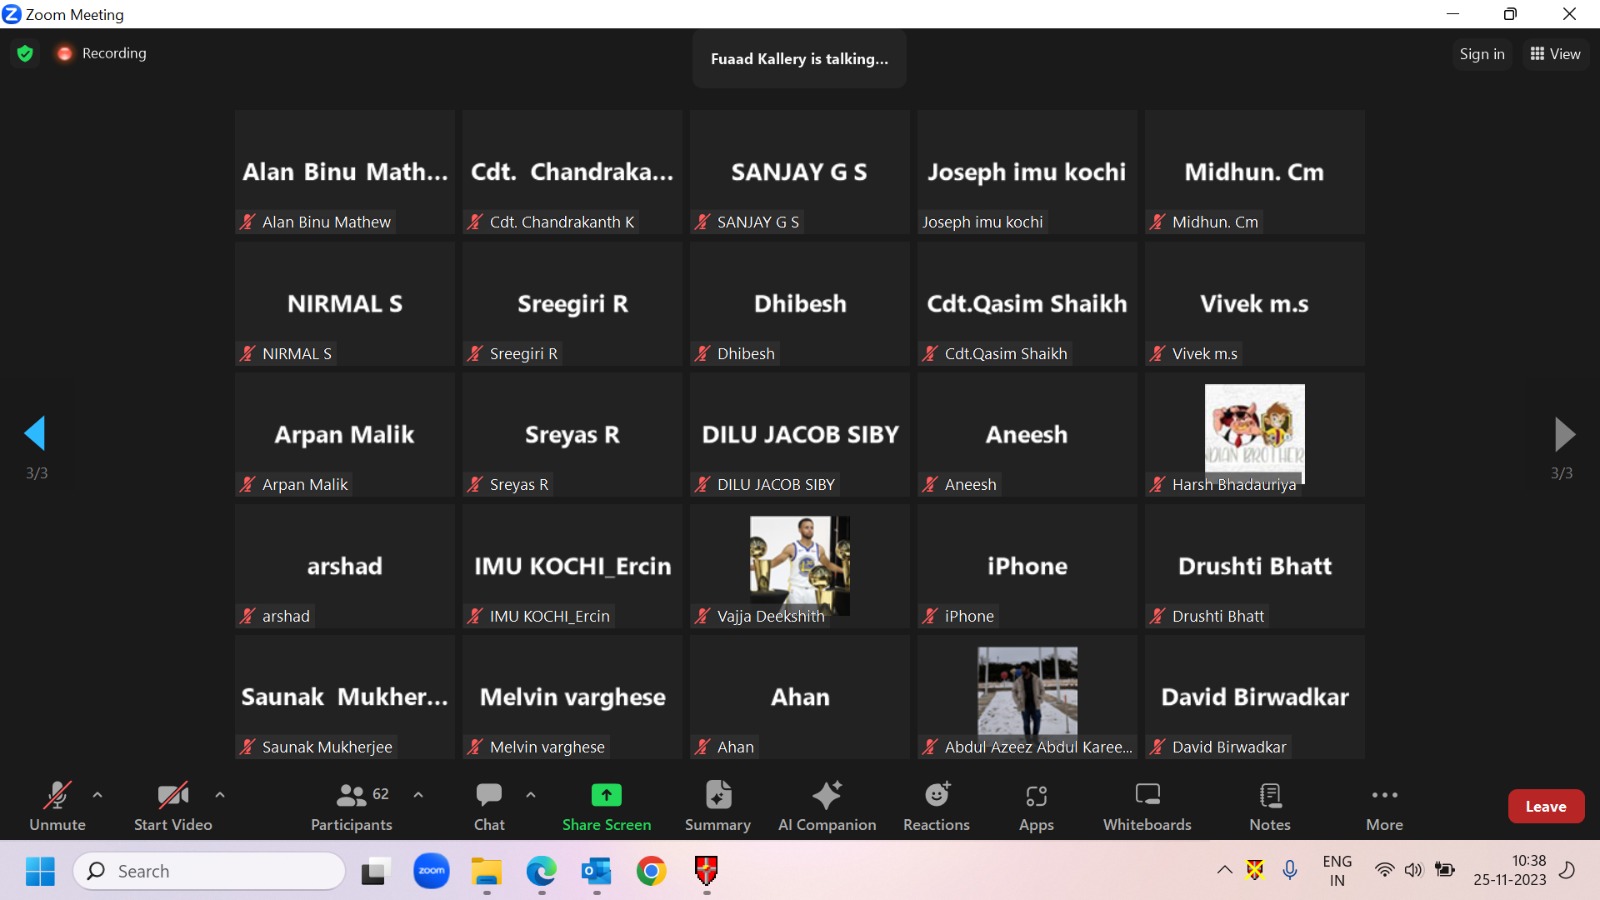
Task: Click the Sign in button
Action: point(1481,54)
